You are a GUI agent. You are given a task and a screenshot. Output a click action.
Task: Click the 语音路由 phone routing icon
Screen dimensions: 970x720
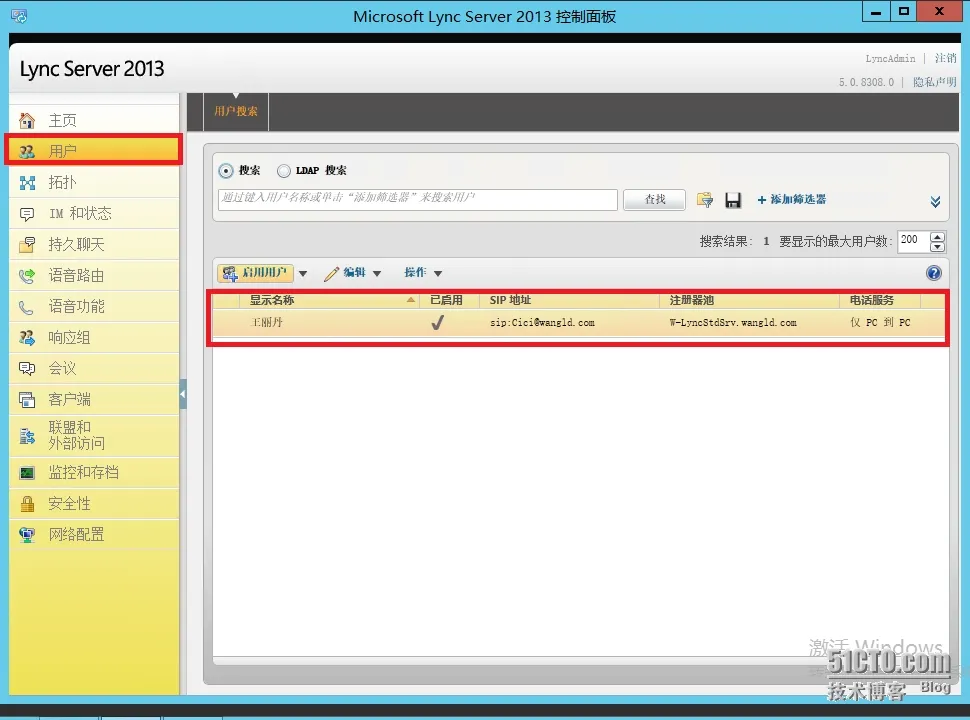[27, 276]
